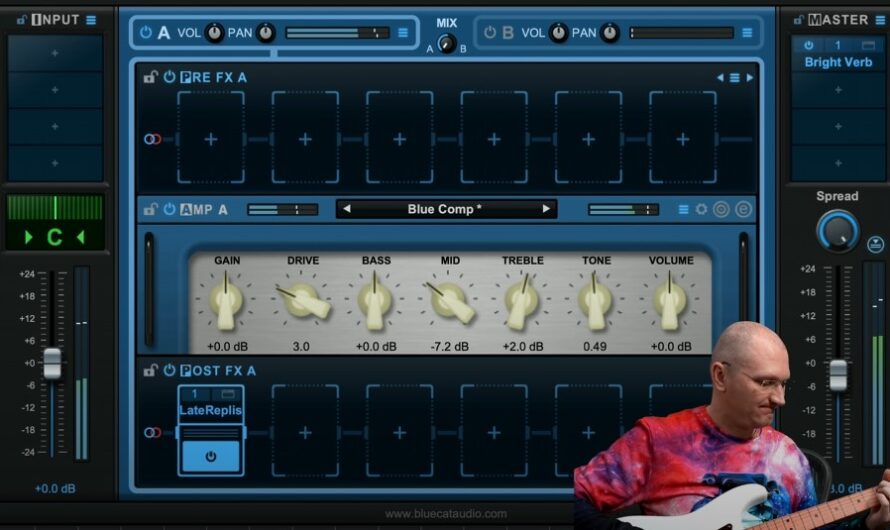Select Bright Verb master effect
Viewport: 890px width, 530px height.
(838, 62)
